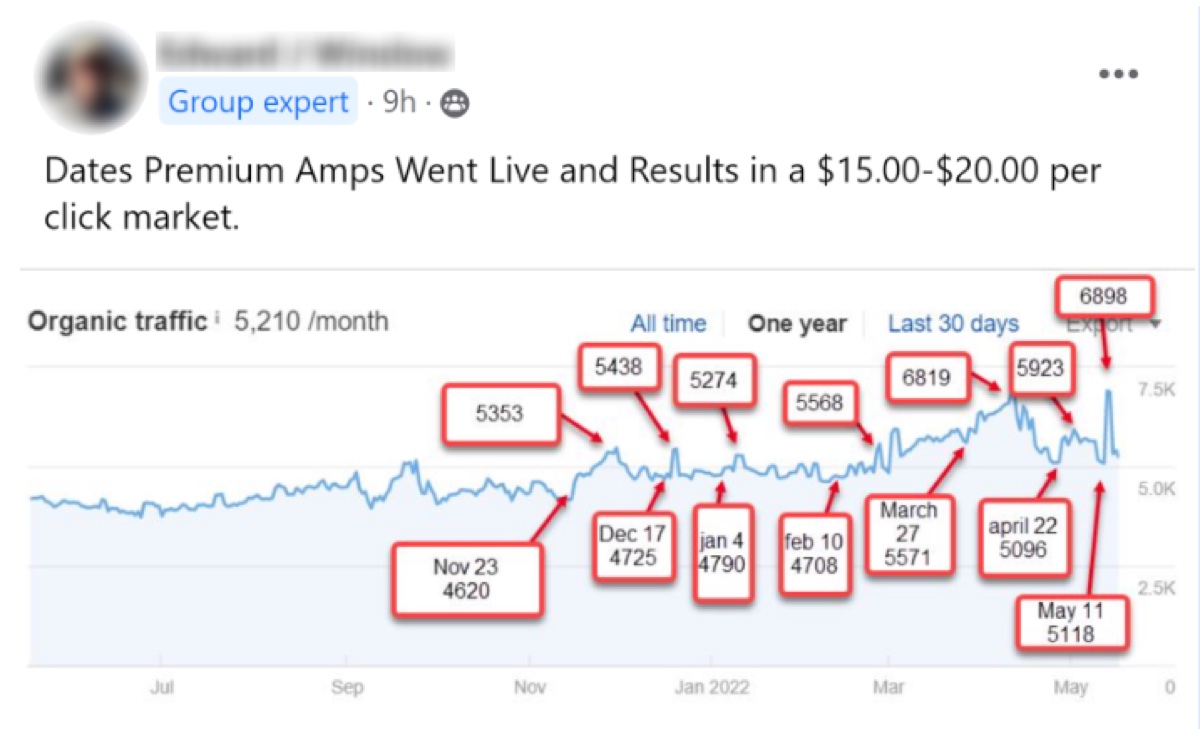
Task: Click the Dec 17 4725 annotation
Action: (x=632, y=546)
